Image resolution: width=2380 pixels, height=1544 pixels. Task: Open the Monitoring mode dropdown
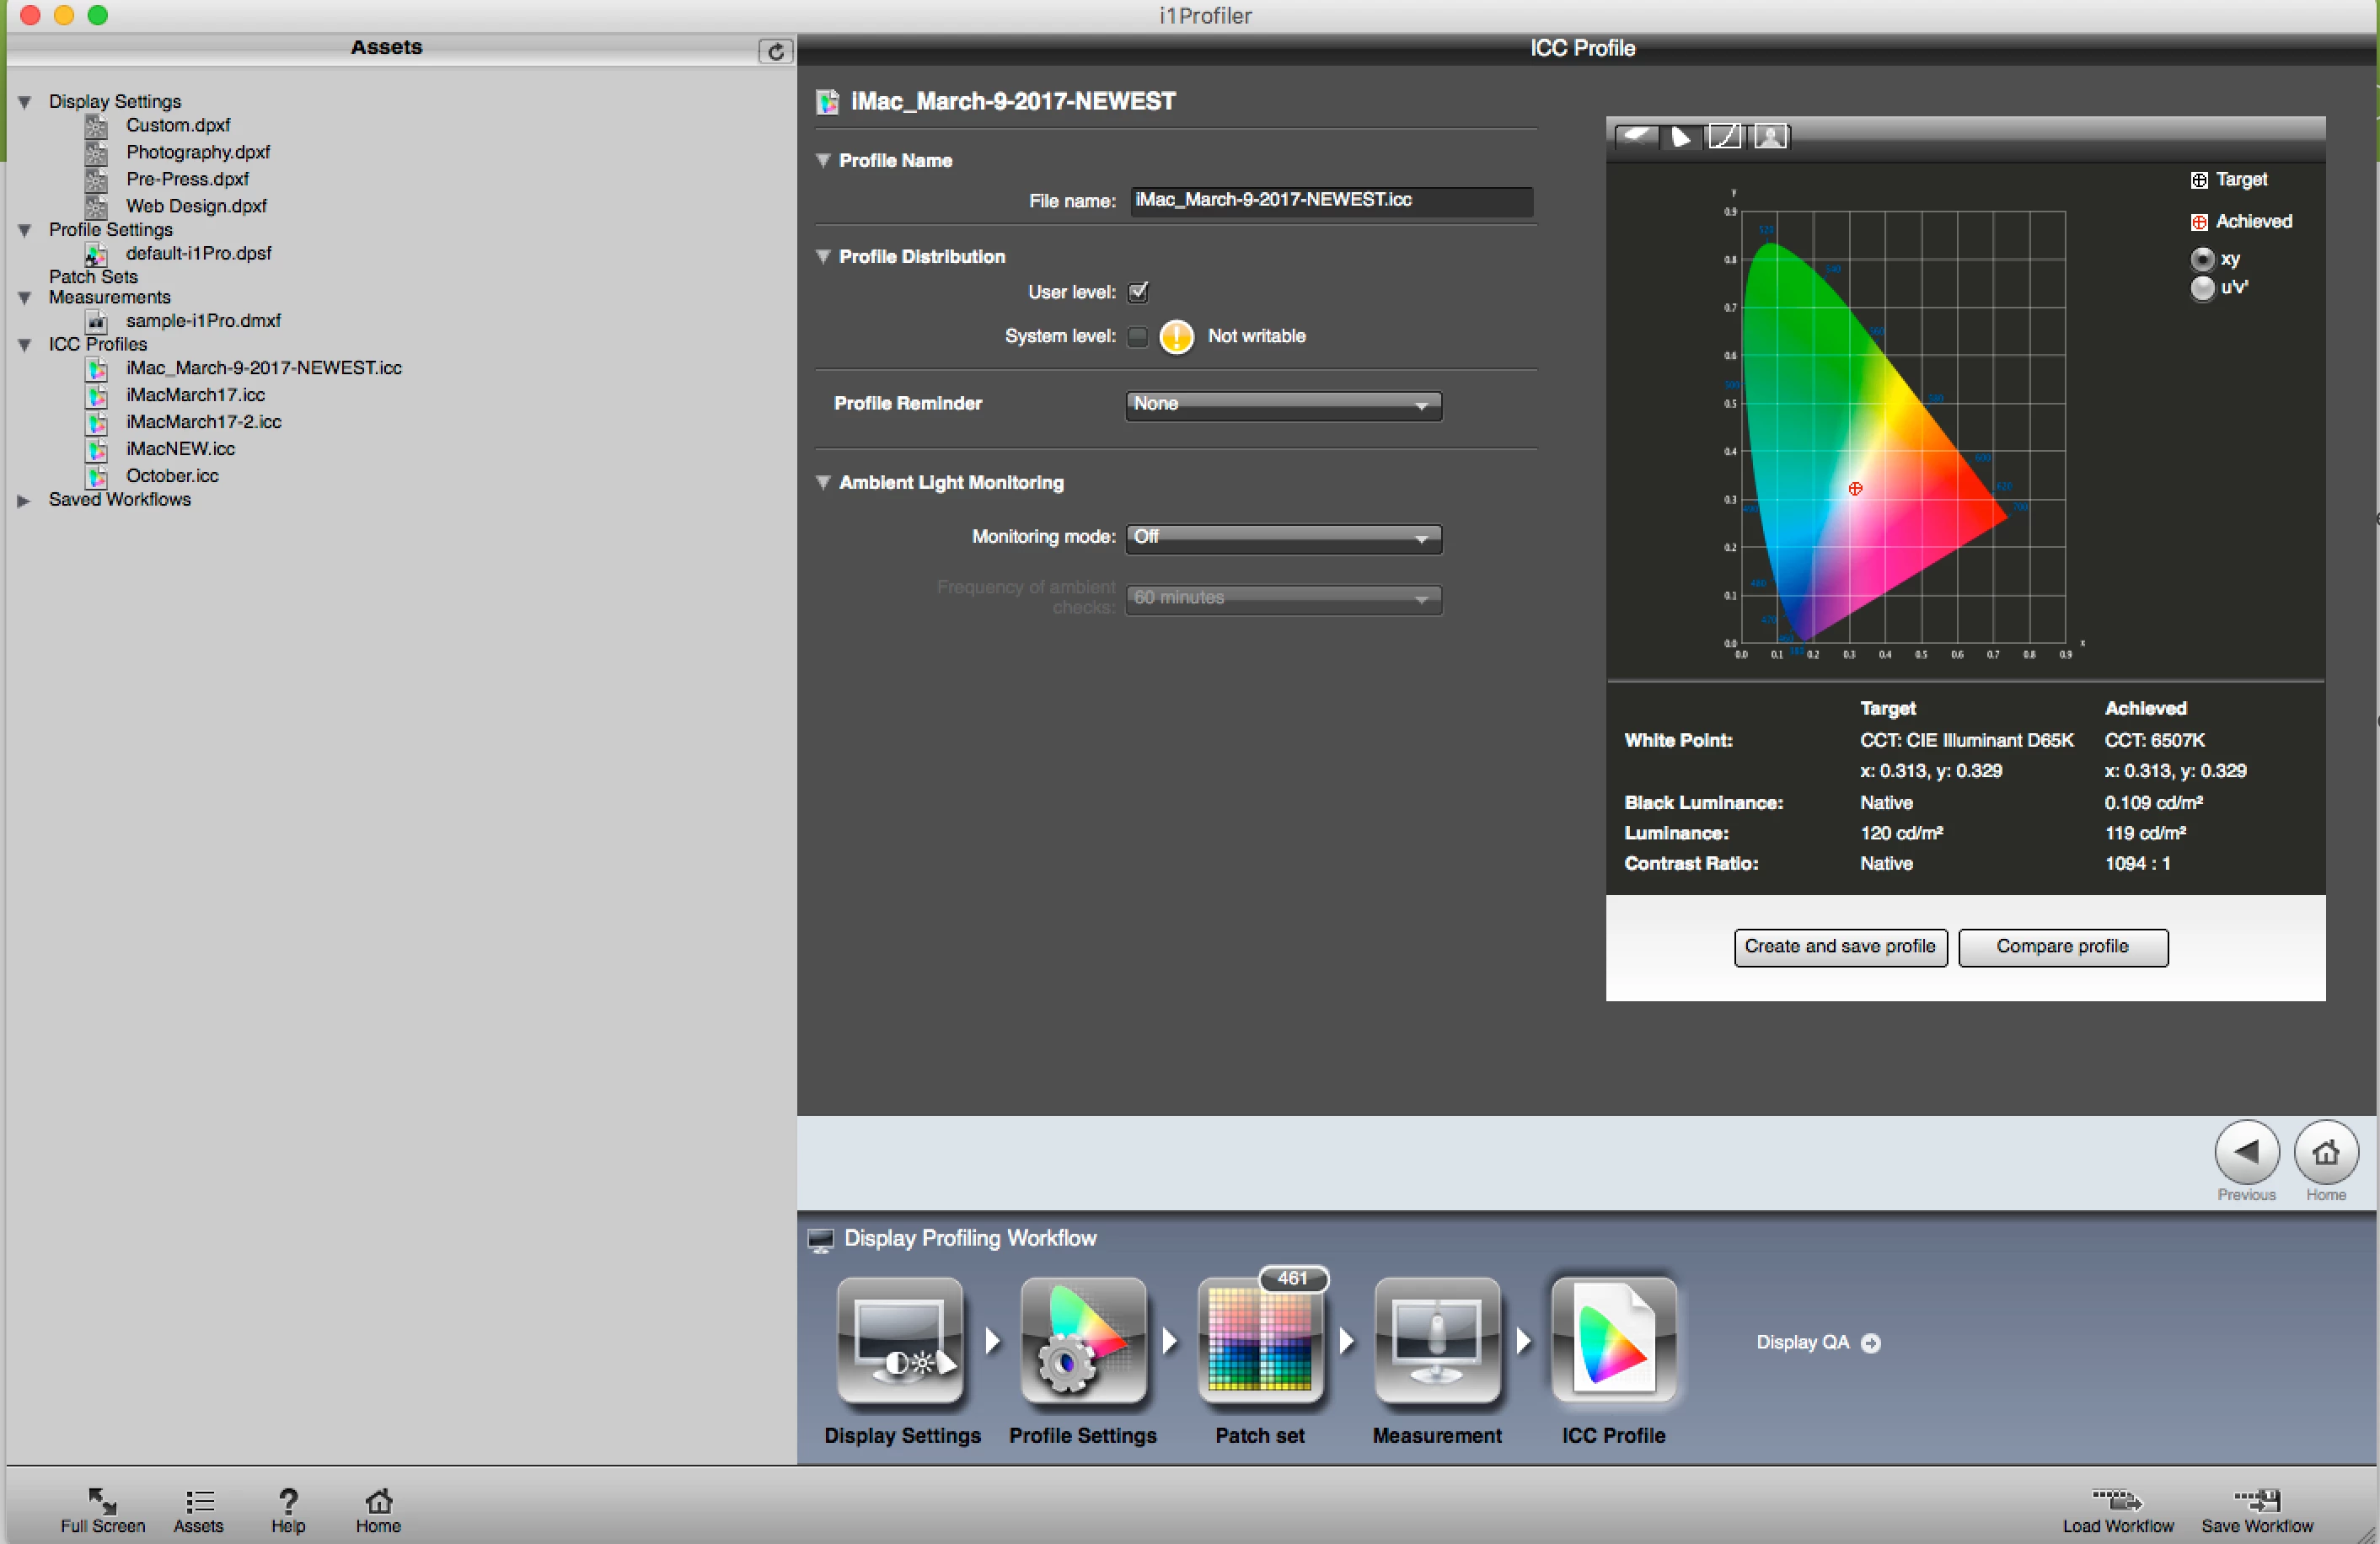(1283, 537)
